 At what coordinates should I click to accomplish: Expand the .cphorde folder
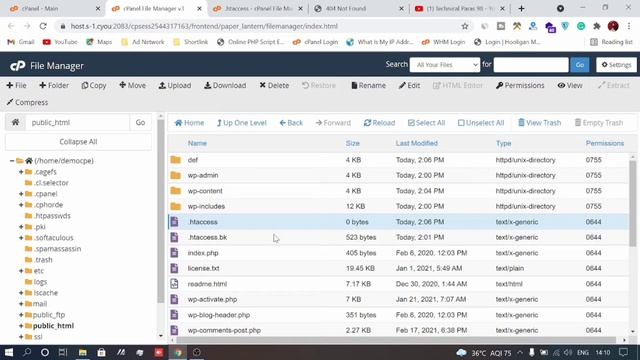[x=21, y=205]
